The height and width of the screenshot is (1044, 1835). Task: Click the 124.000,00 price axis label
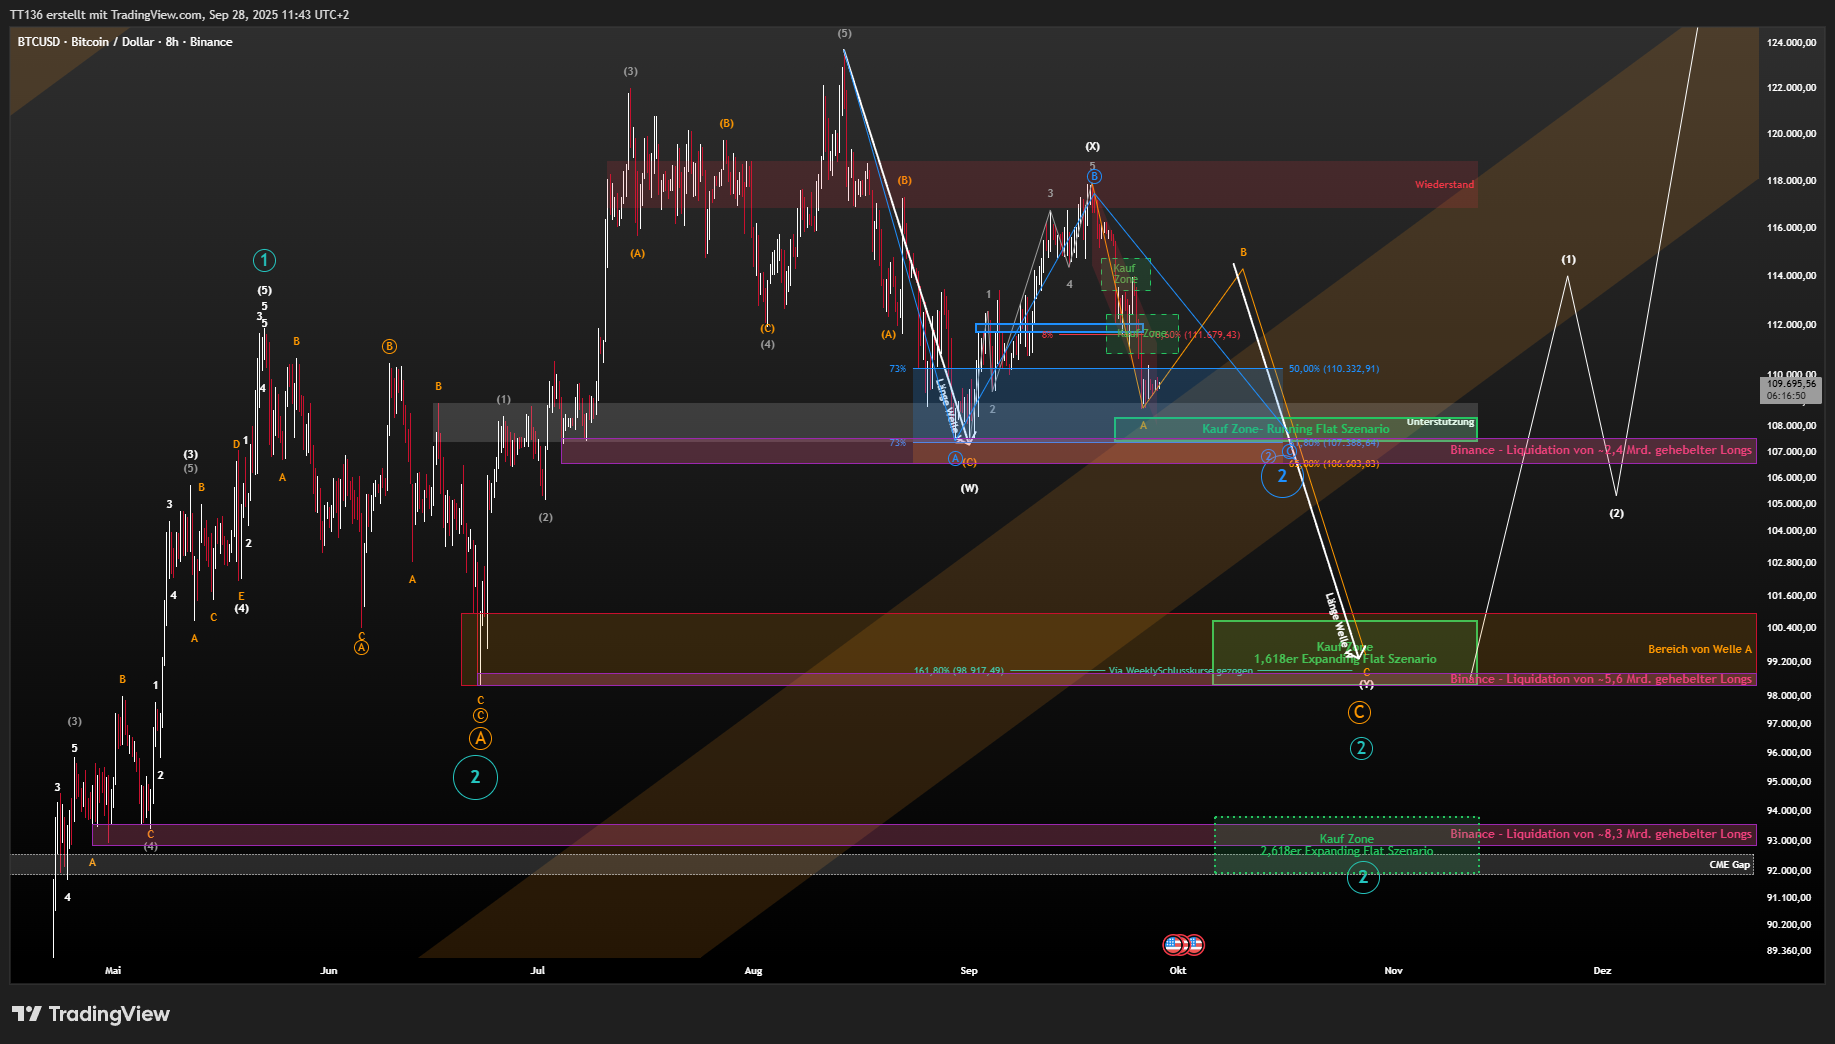pyautogui.click(x=1791, y=43)
